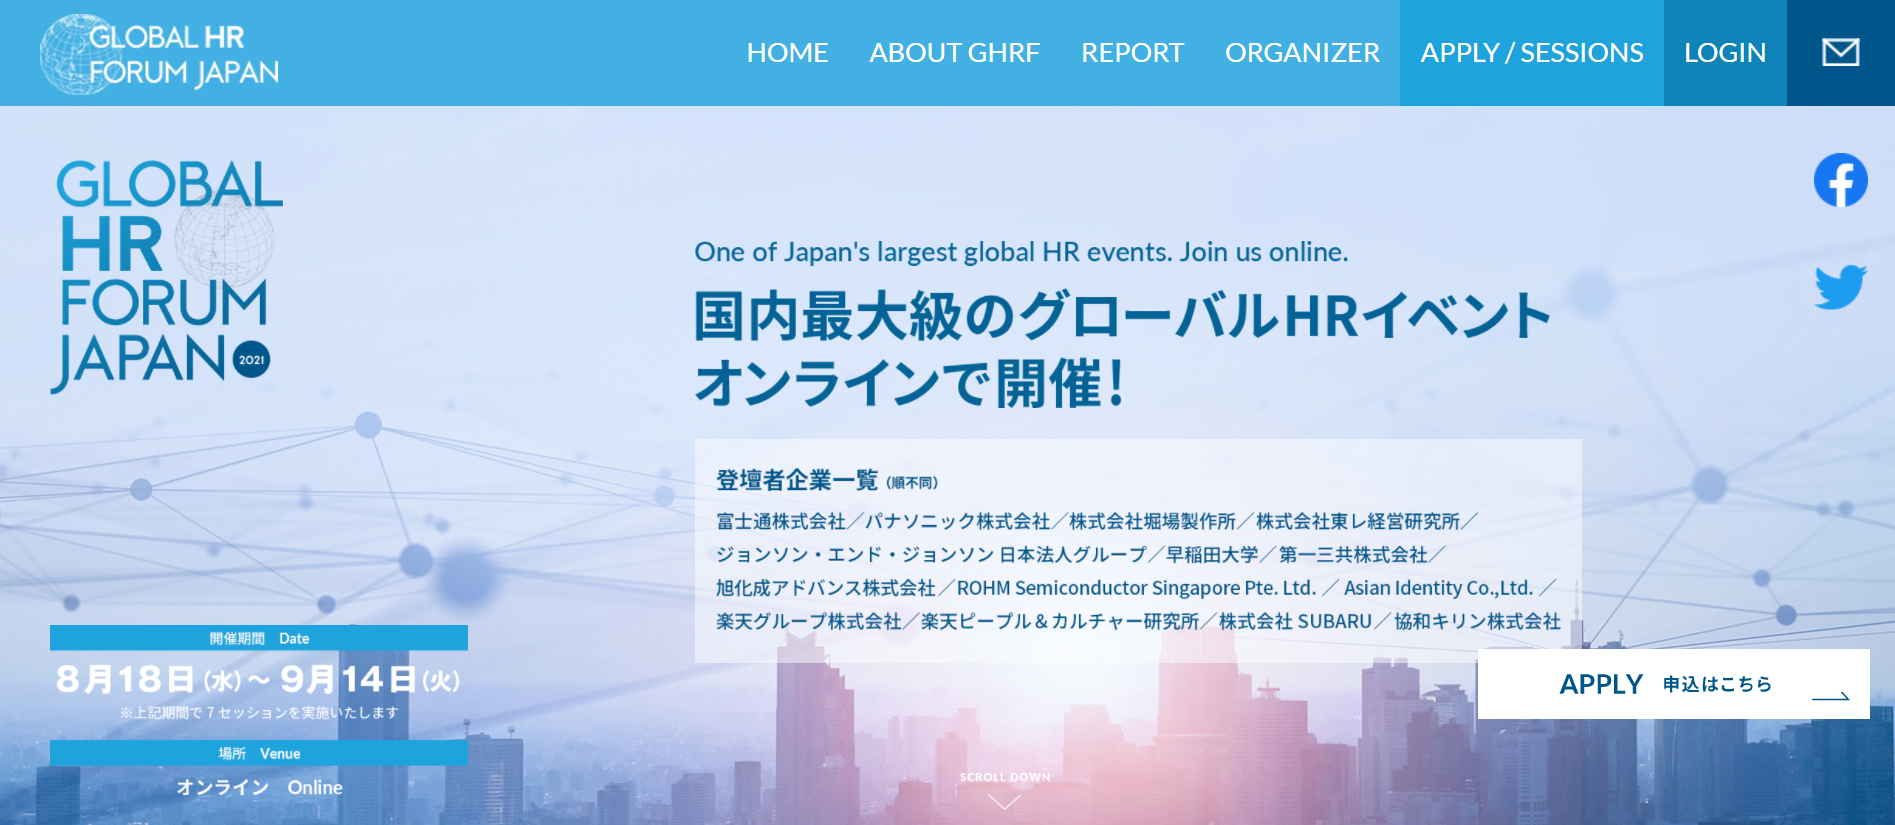Click the 開催期間 Date header bar

259,638
